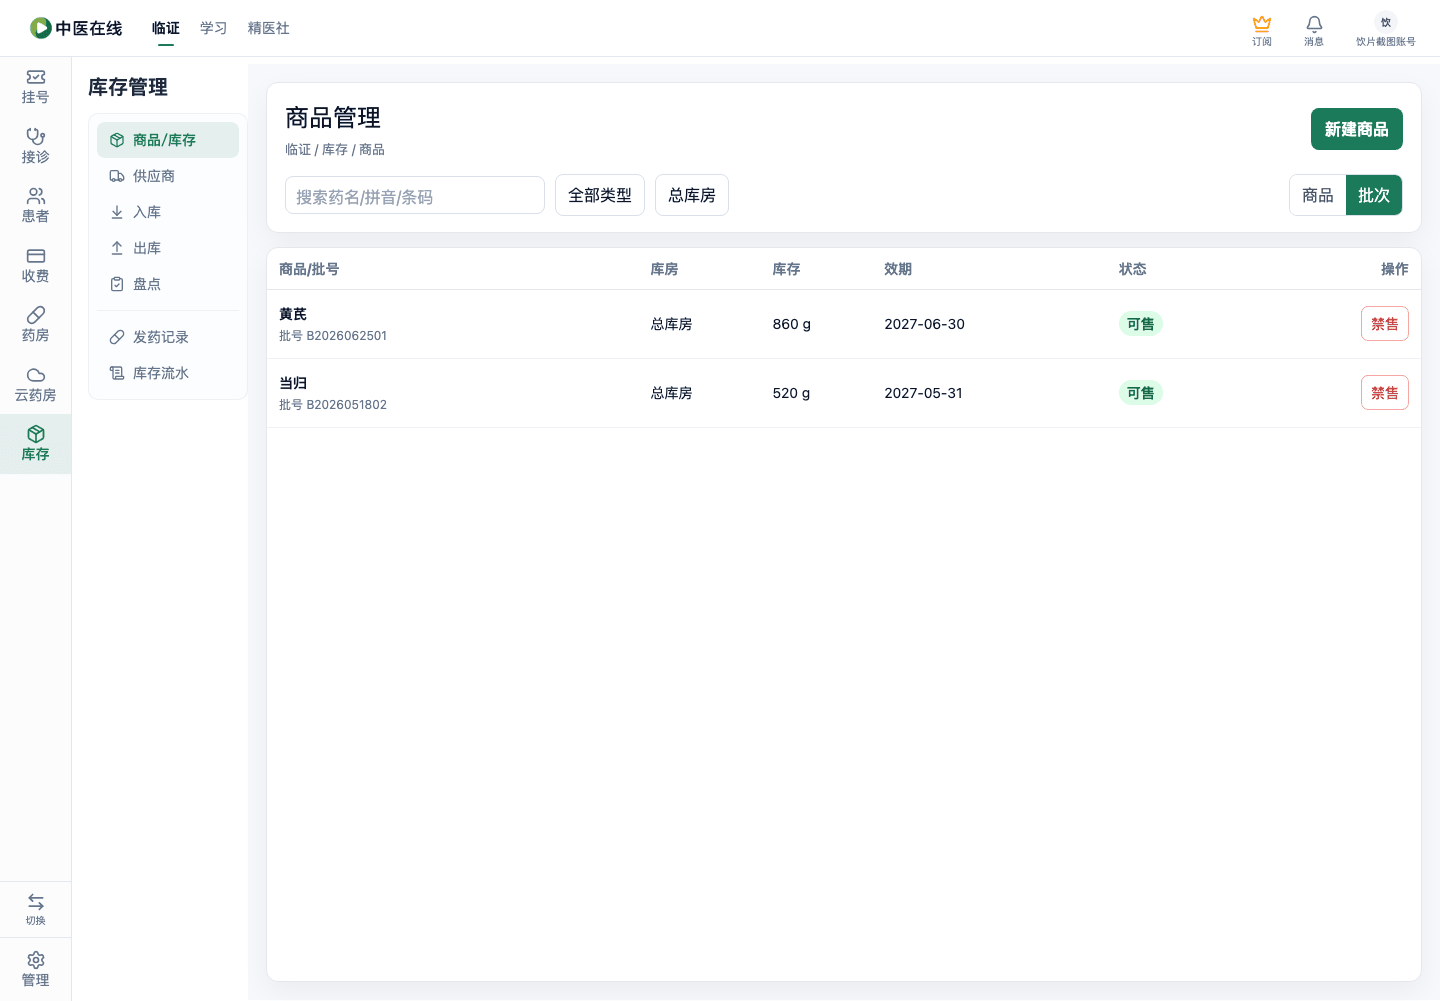Go to 挂号 in the left sidebar
Image resolution: width=1440 pixels, height=1001 pixels.
[x=35, y=87]
